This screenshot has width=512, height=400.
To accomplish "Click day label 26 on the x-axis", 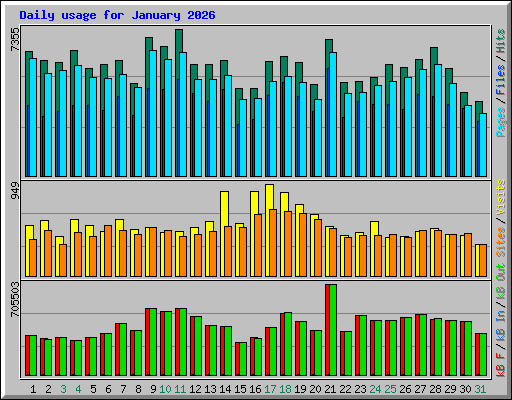I will click(x=405, y=389).
